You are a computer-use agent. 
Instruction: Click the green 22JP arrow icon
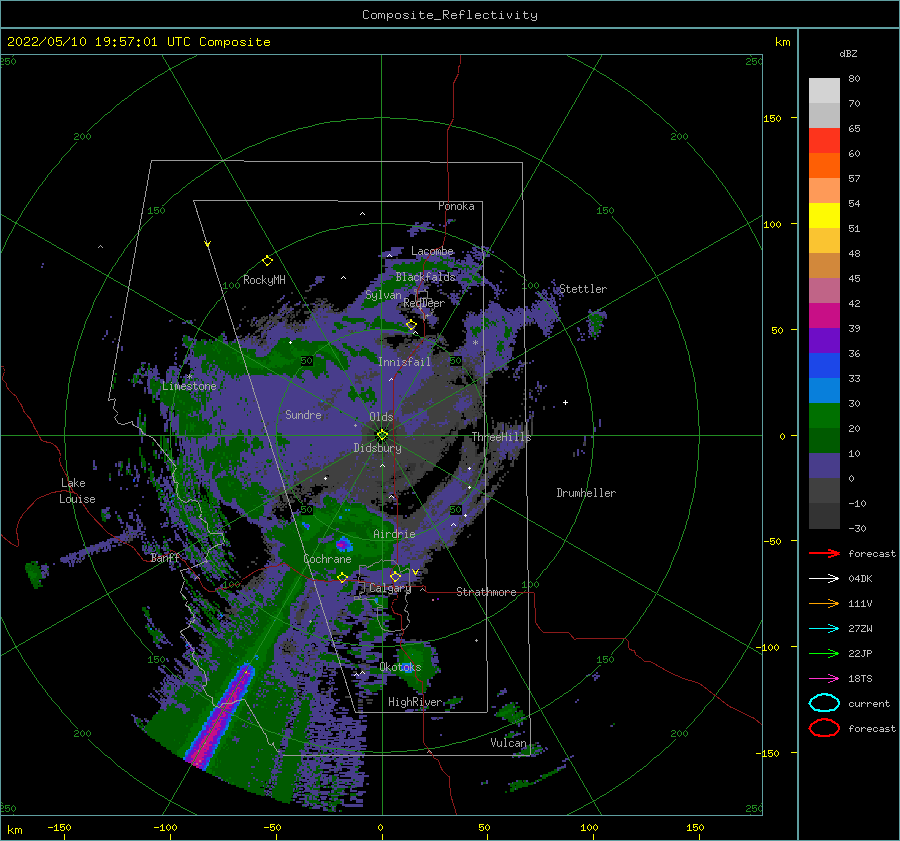(824, 653)
